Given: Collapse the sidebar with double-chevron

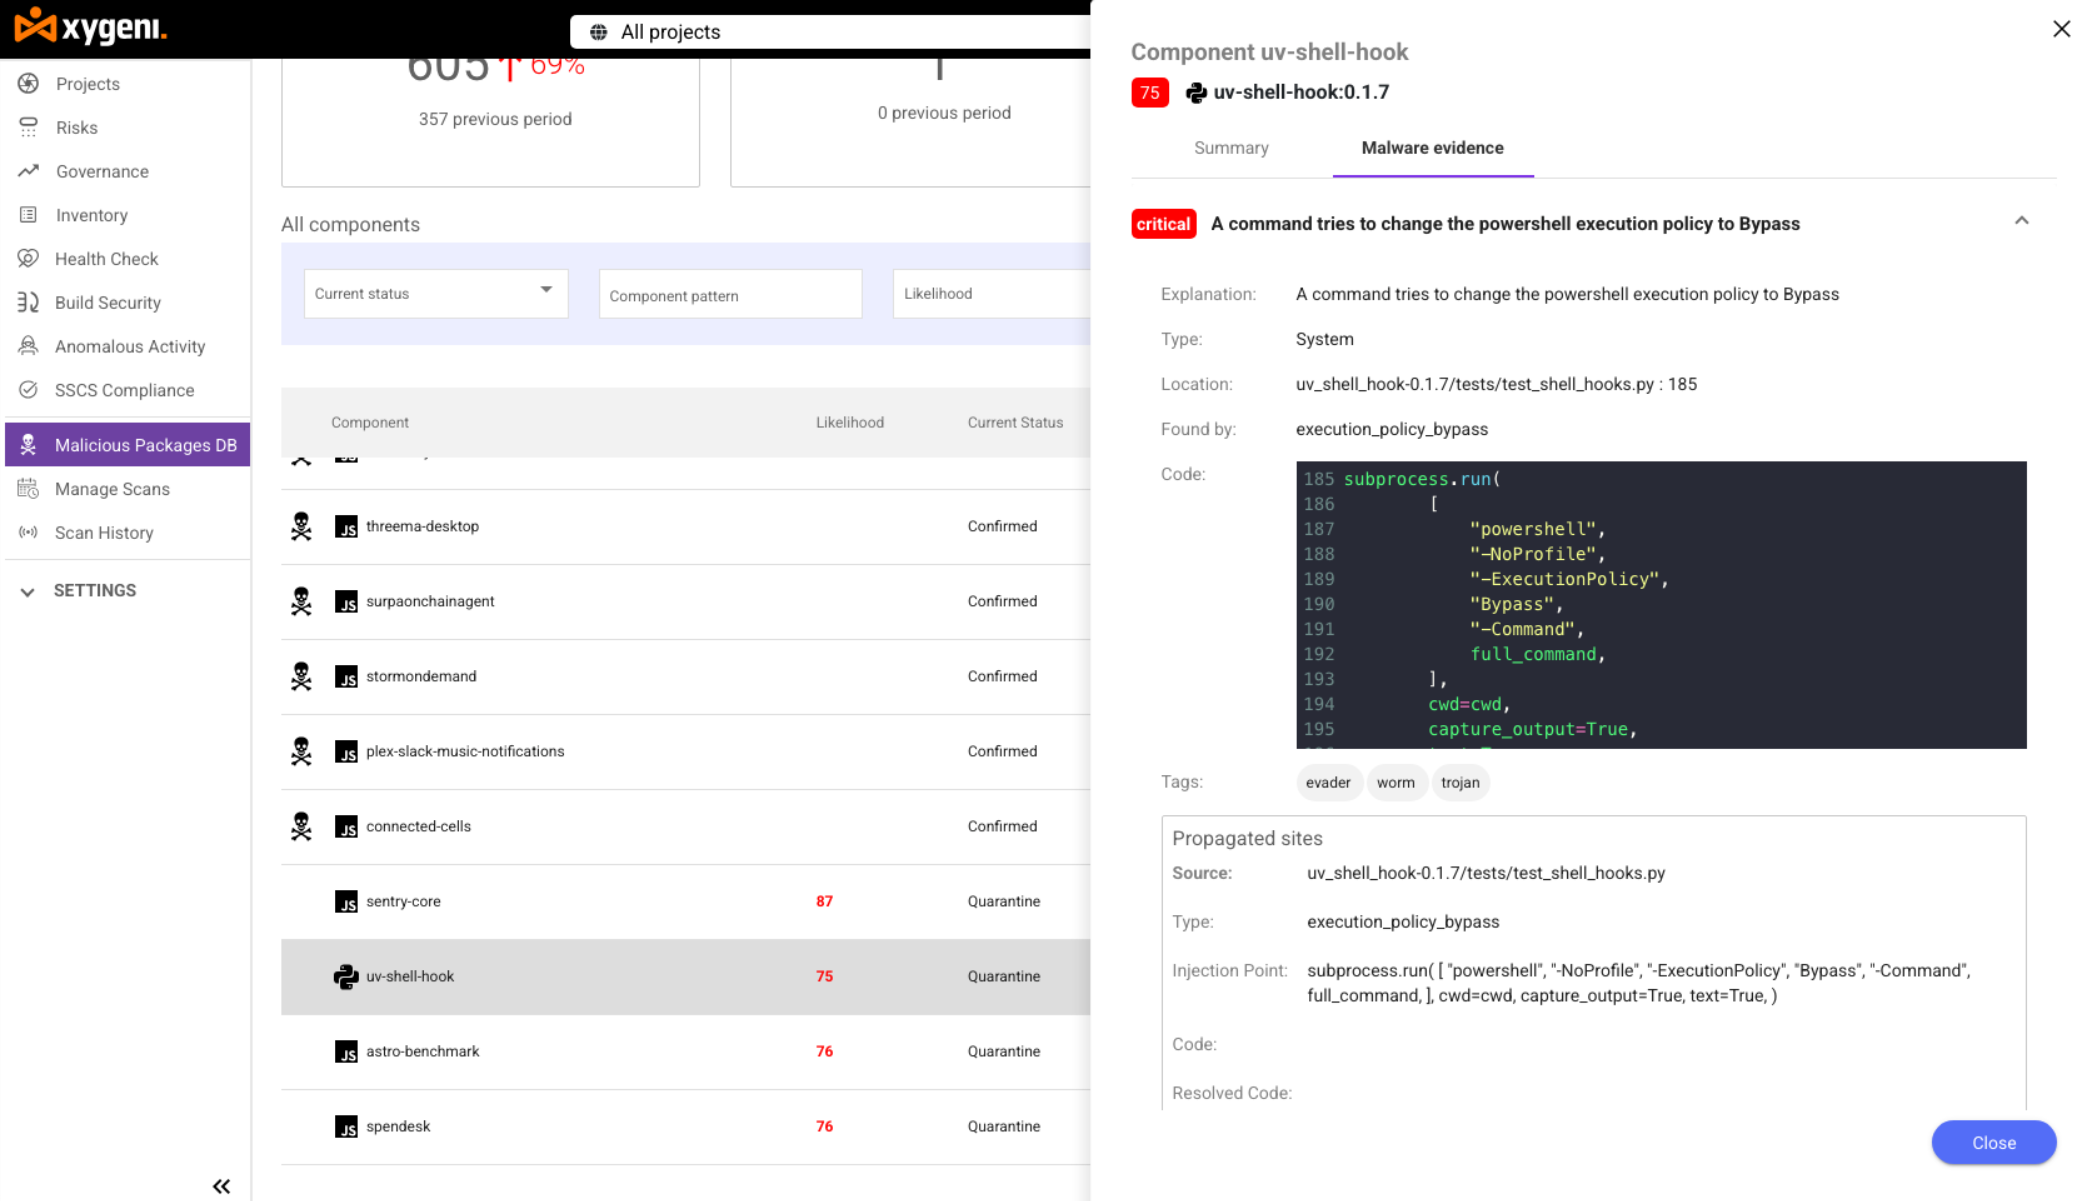Looking at the screenshot, I should 221,1186.
